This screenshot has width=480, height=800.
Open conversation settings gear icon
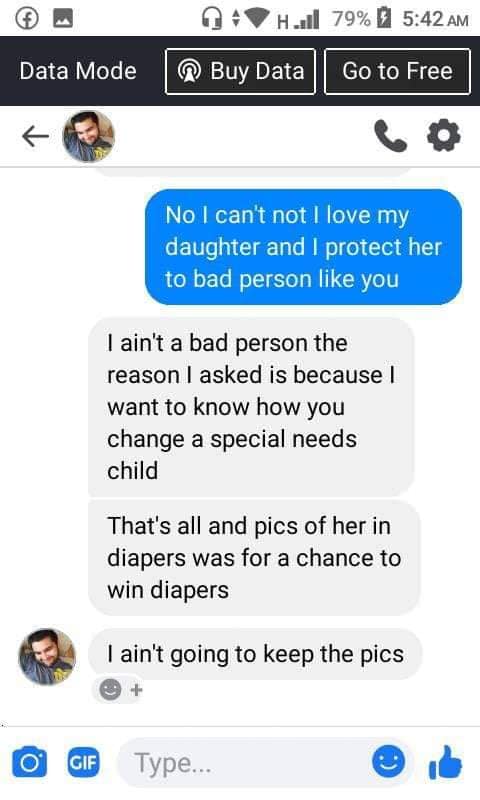pyautogui.click(x=443, y=135)
